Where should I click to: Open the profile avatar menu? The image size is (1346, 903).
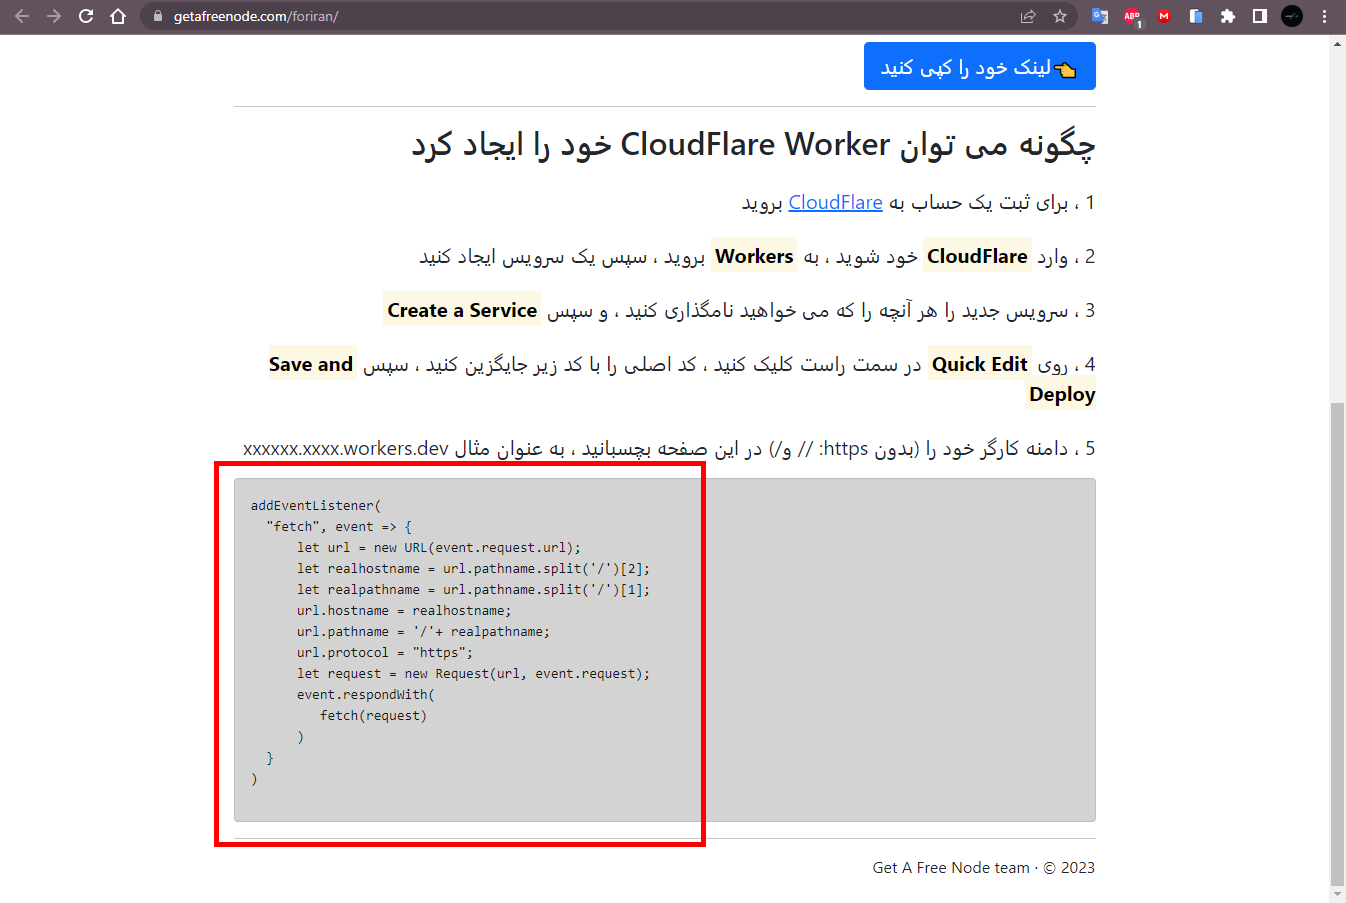1292,16
